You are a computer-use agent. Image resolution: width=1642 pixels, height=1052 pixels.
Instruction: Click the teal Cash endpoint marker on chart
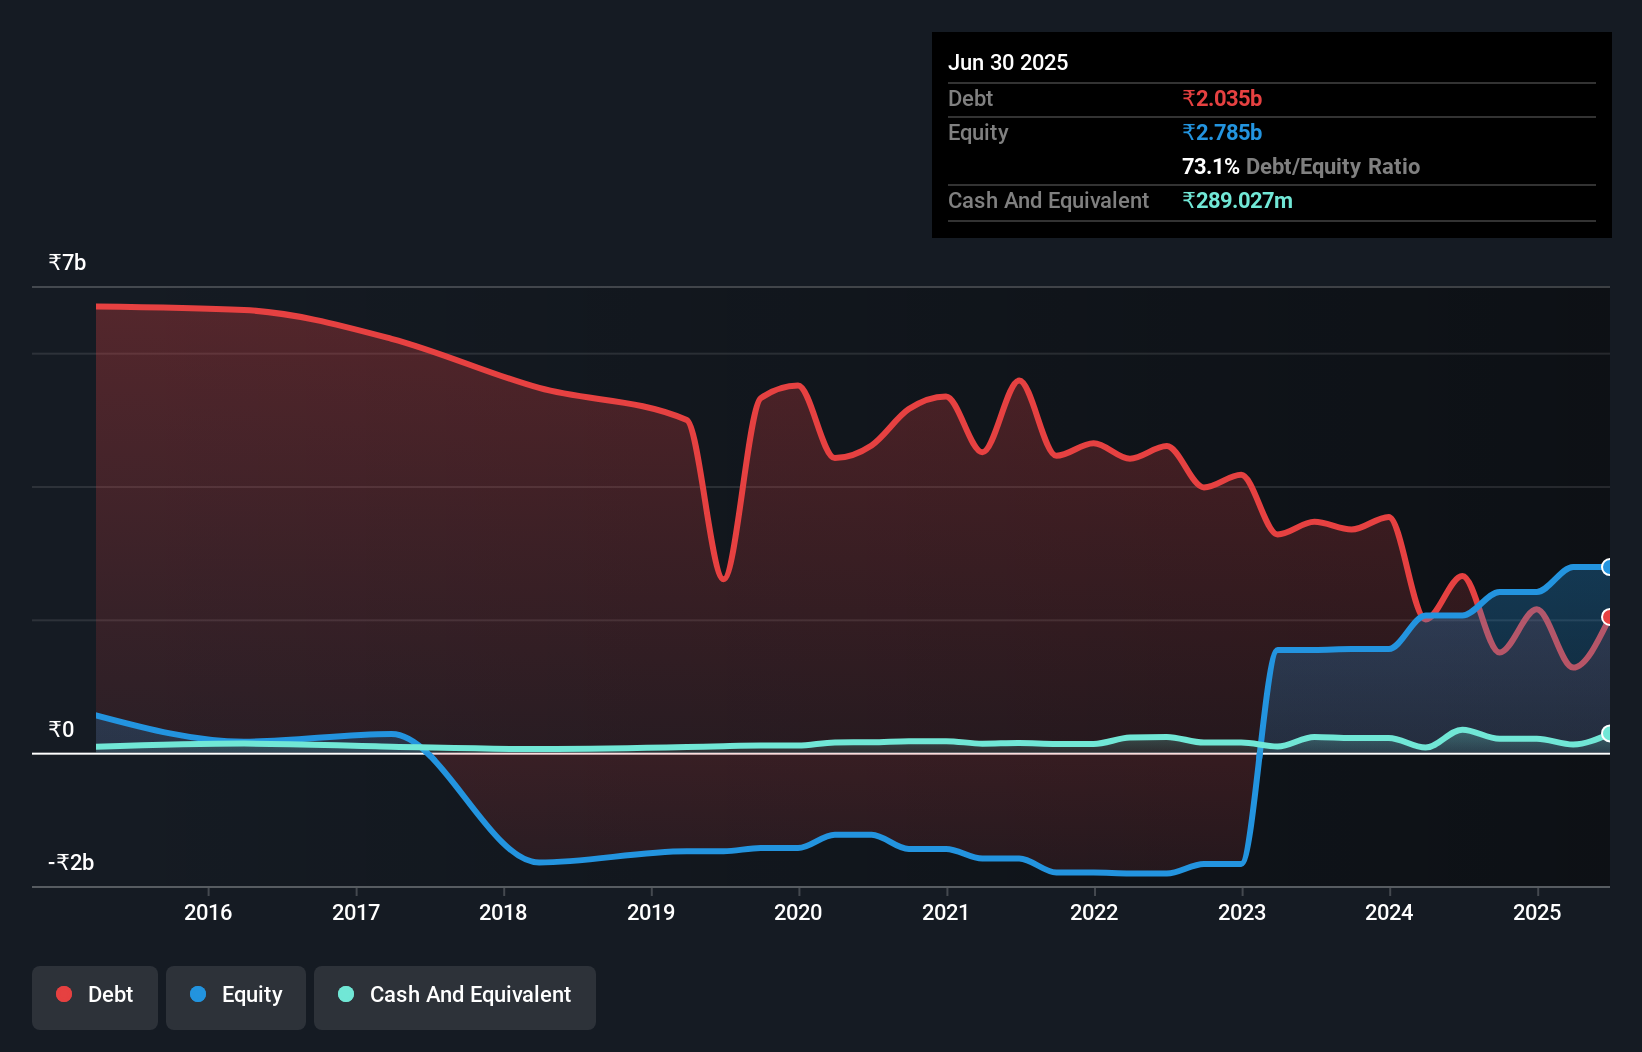(1607, 733)
